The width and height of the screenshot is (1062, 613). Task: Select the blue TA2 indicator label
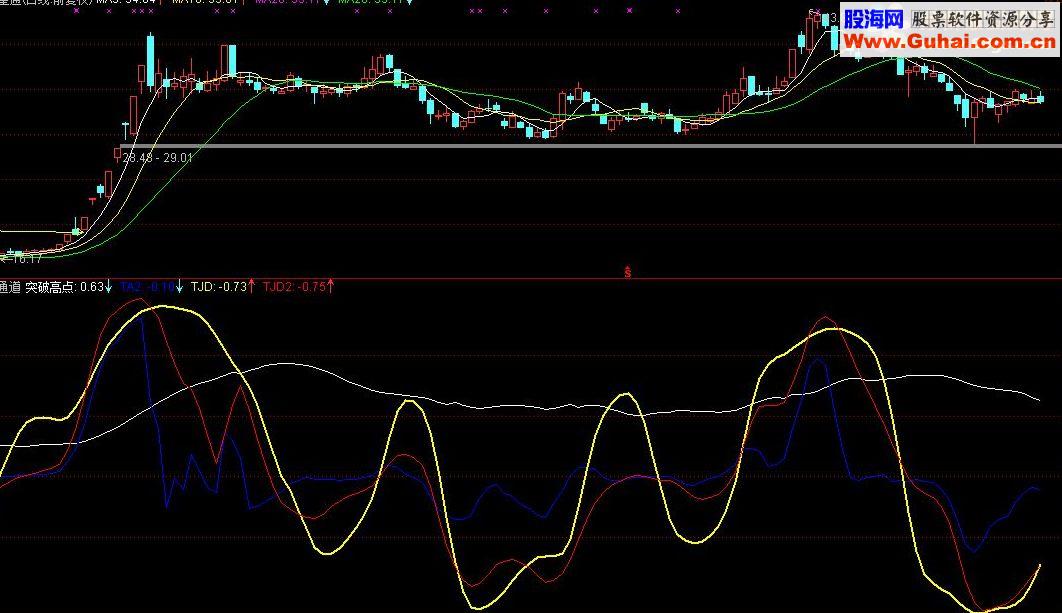tap(147, 287)
